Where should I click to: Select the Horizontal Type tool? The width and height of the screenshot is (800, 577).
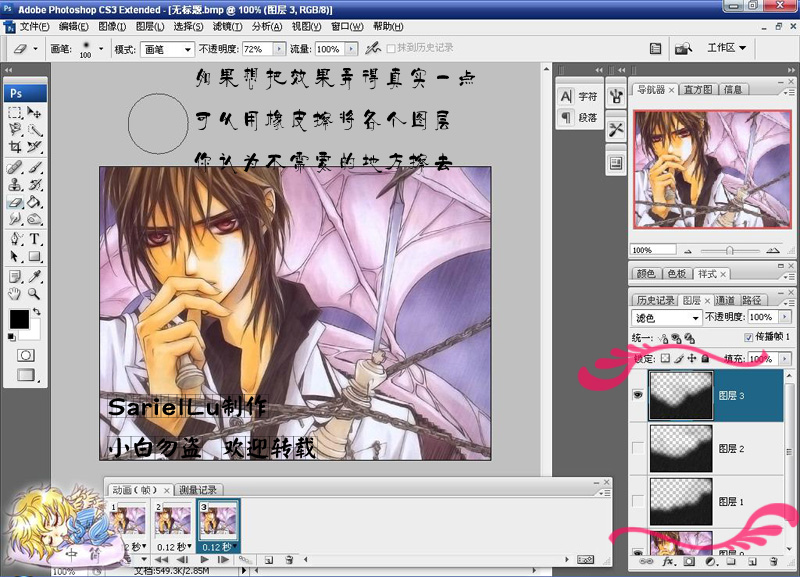pos(34,239)
